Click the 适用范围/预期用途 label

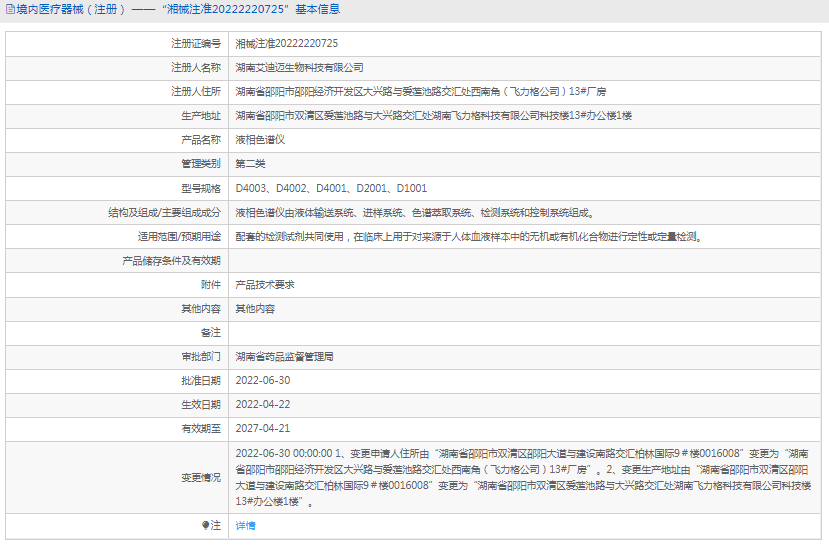click(179, 237)
